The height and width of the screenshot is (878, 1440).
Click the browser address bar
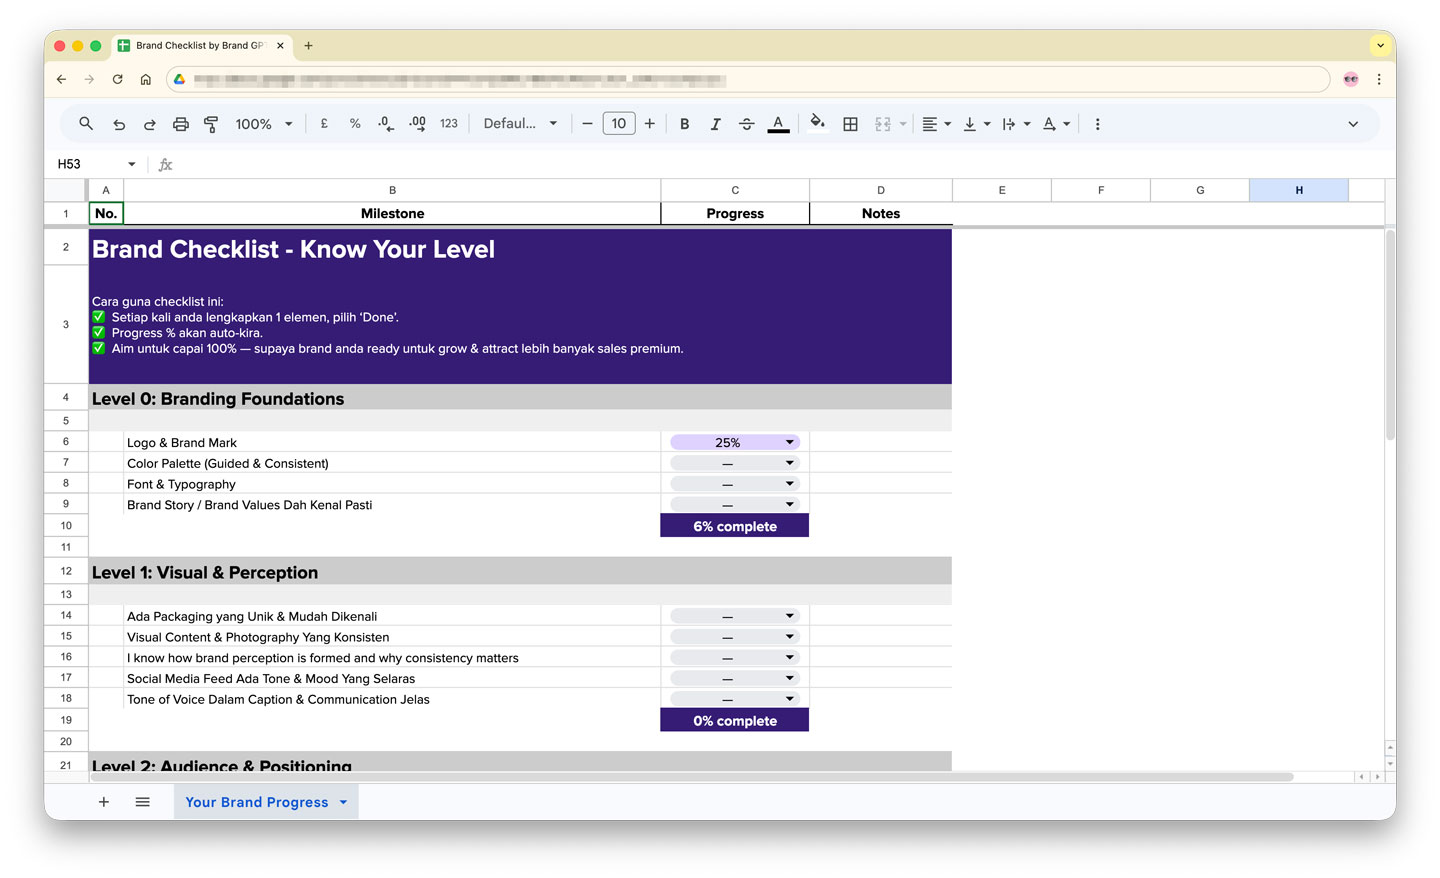click(x=748, y=79)
